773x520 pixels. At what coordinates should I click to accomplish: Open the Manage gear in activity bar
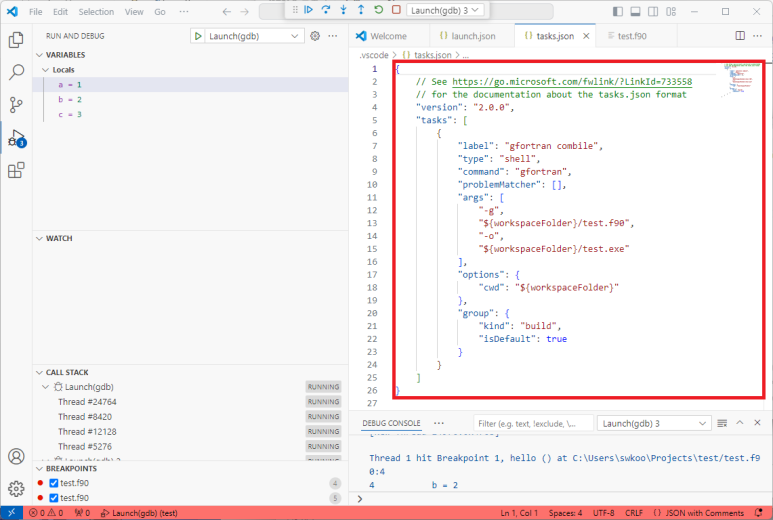16,488
